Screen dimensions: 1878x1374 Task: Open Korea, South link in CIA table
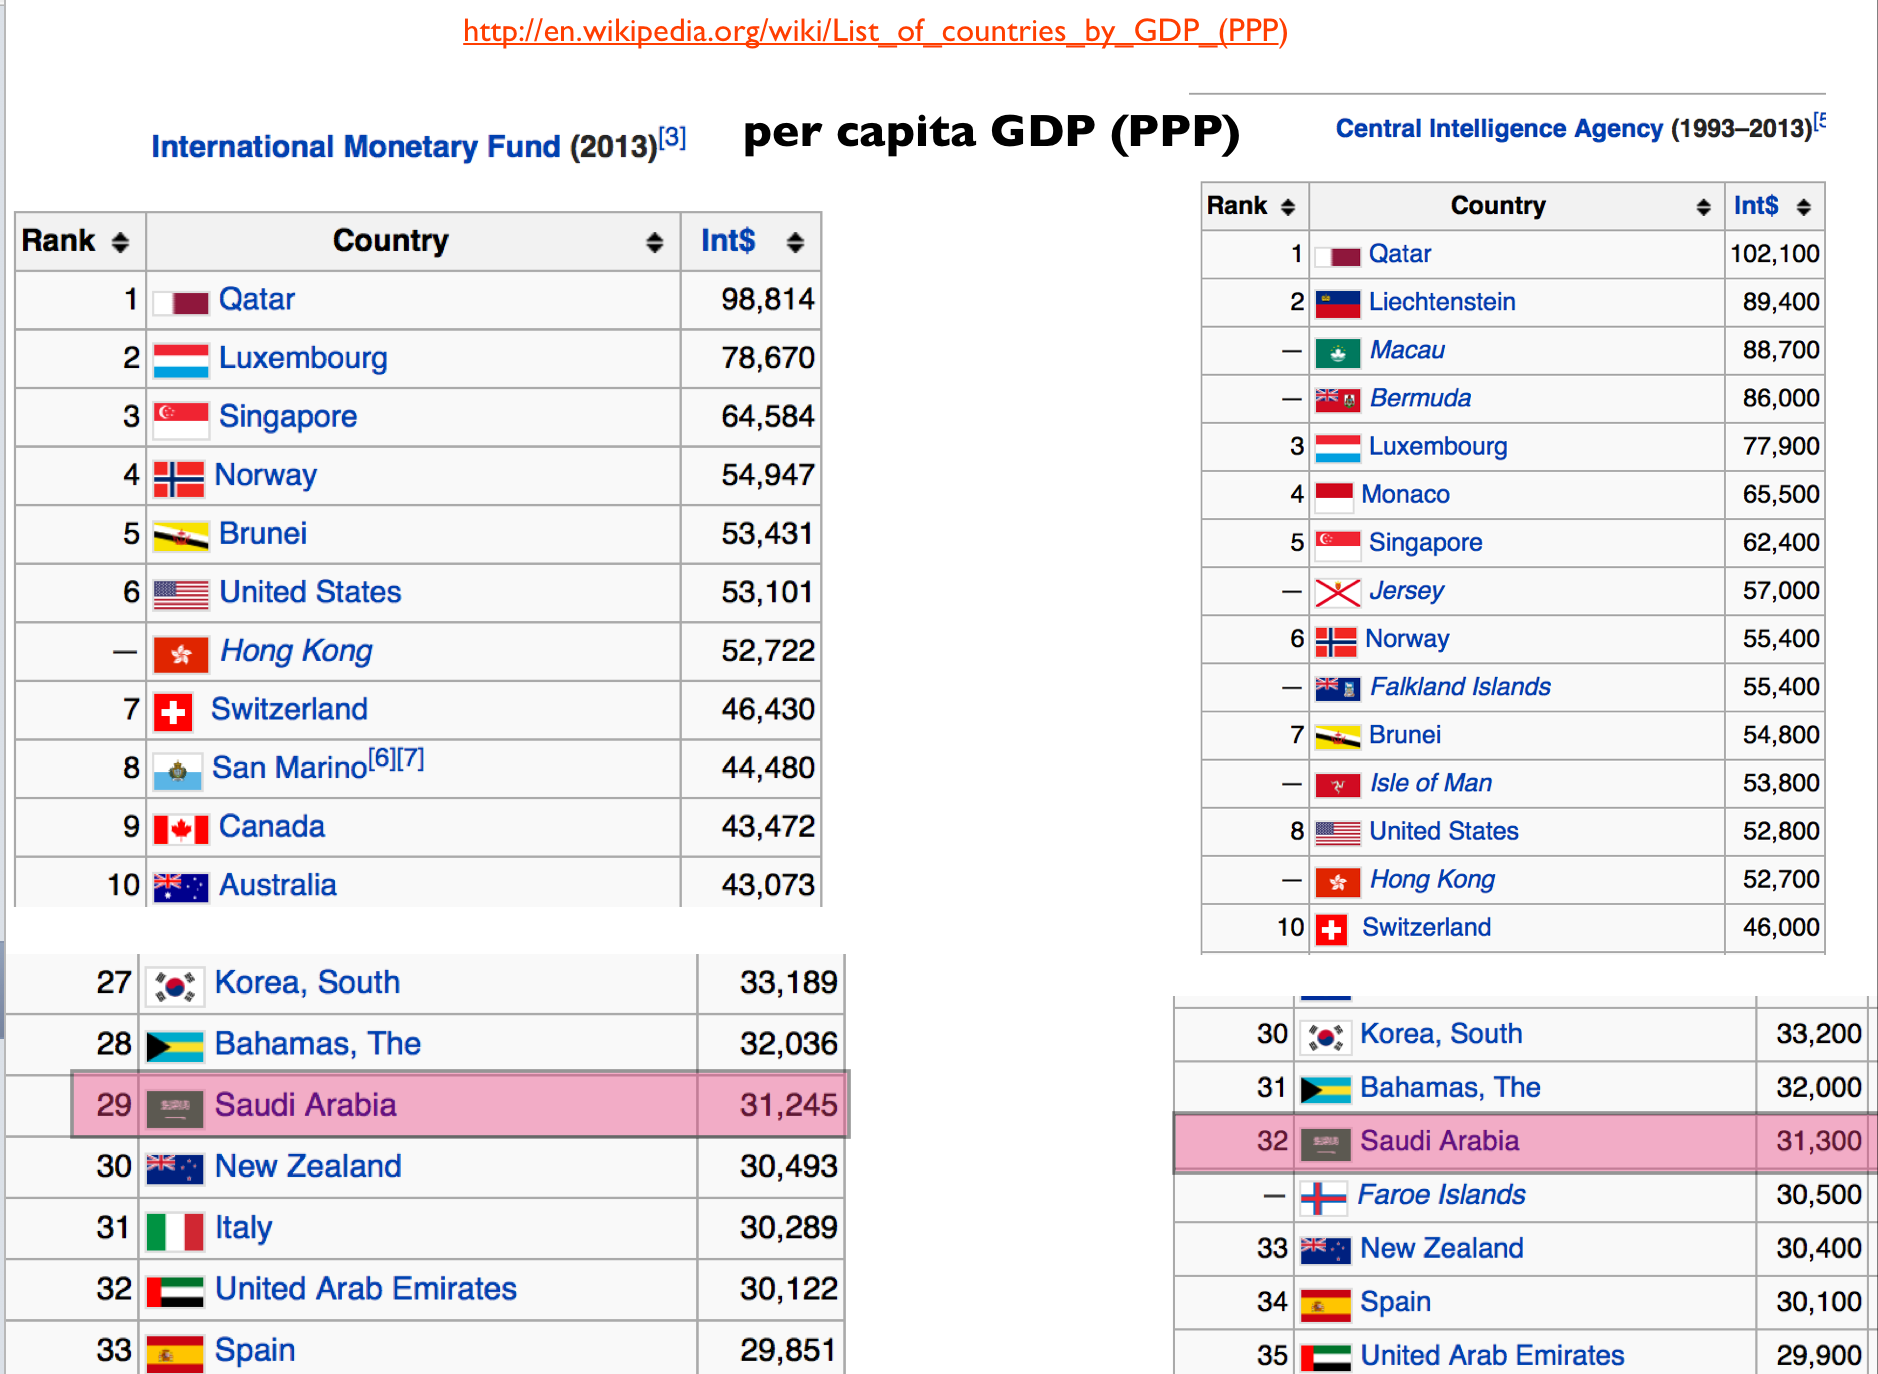click(1441, 1034)
